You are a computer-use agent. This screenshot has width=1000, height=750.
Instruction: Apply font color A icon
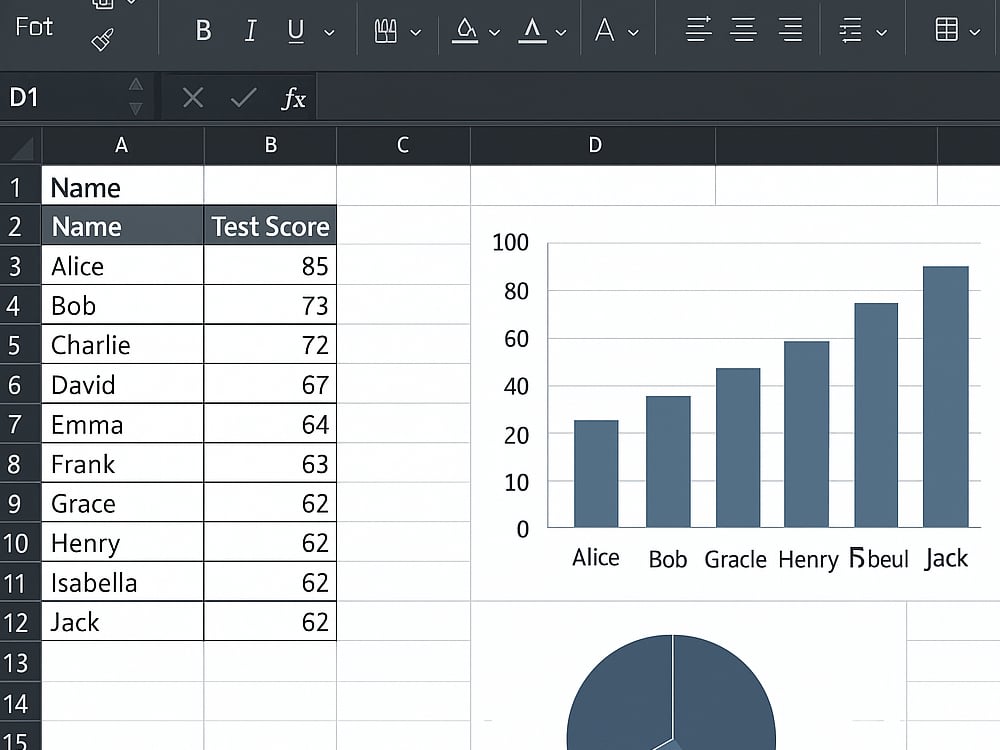tap(532, 31)
